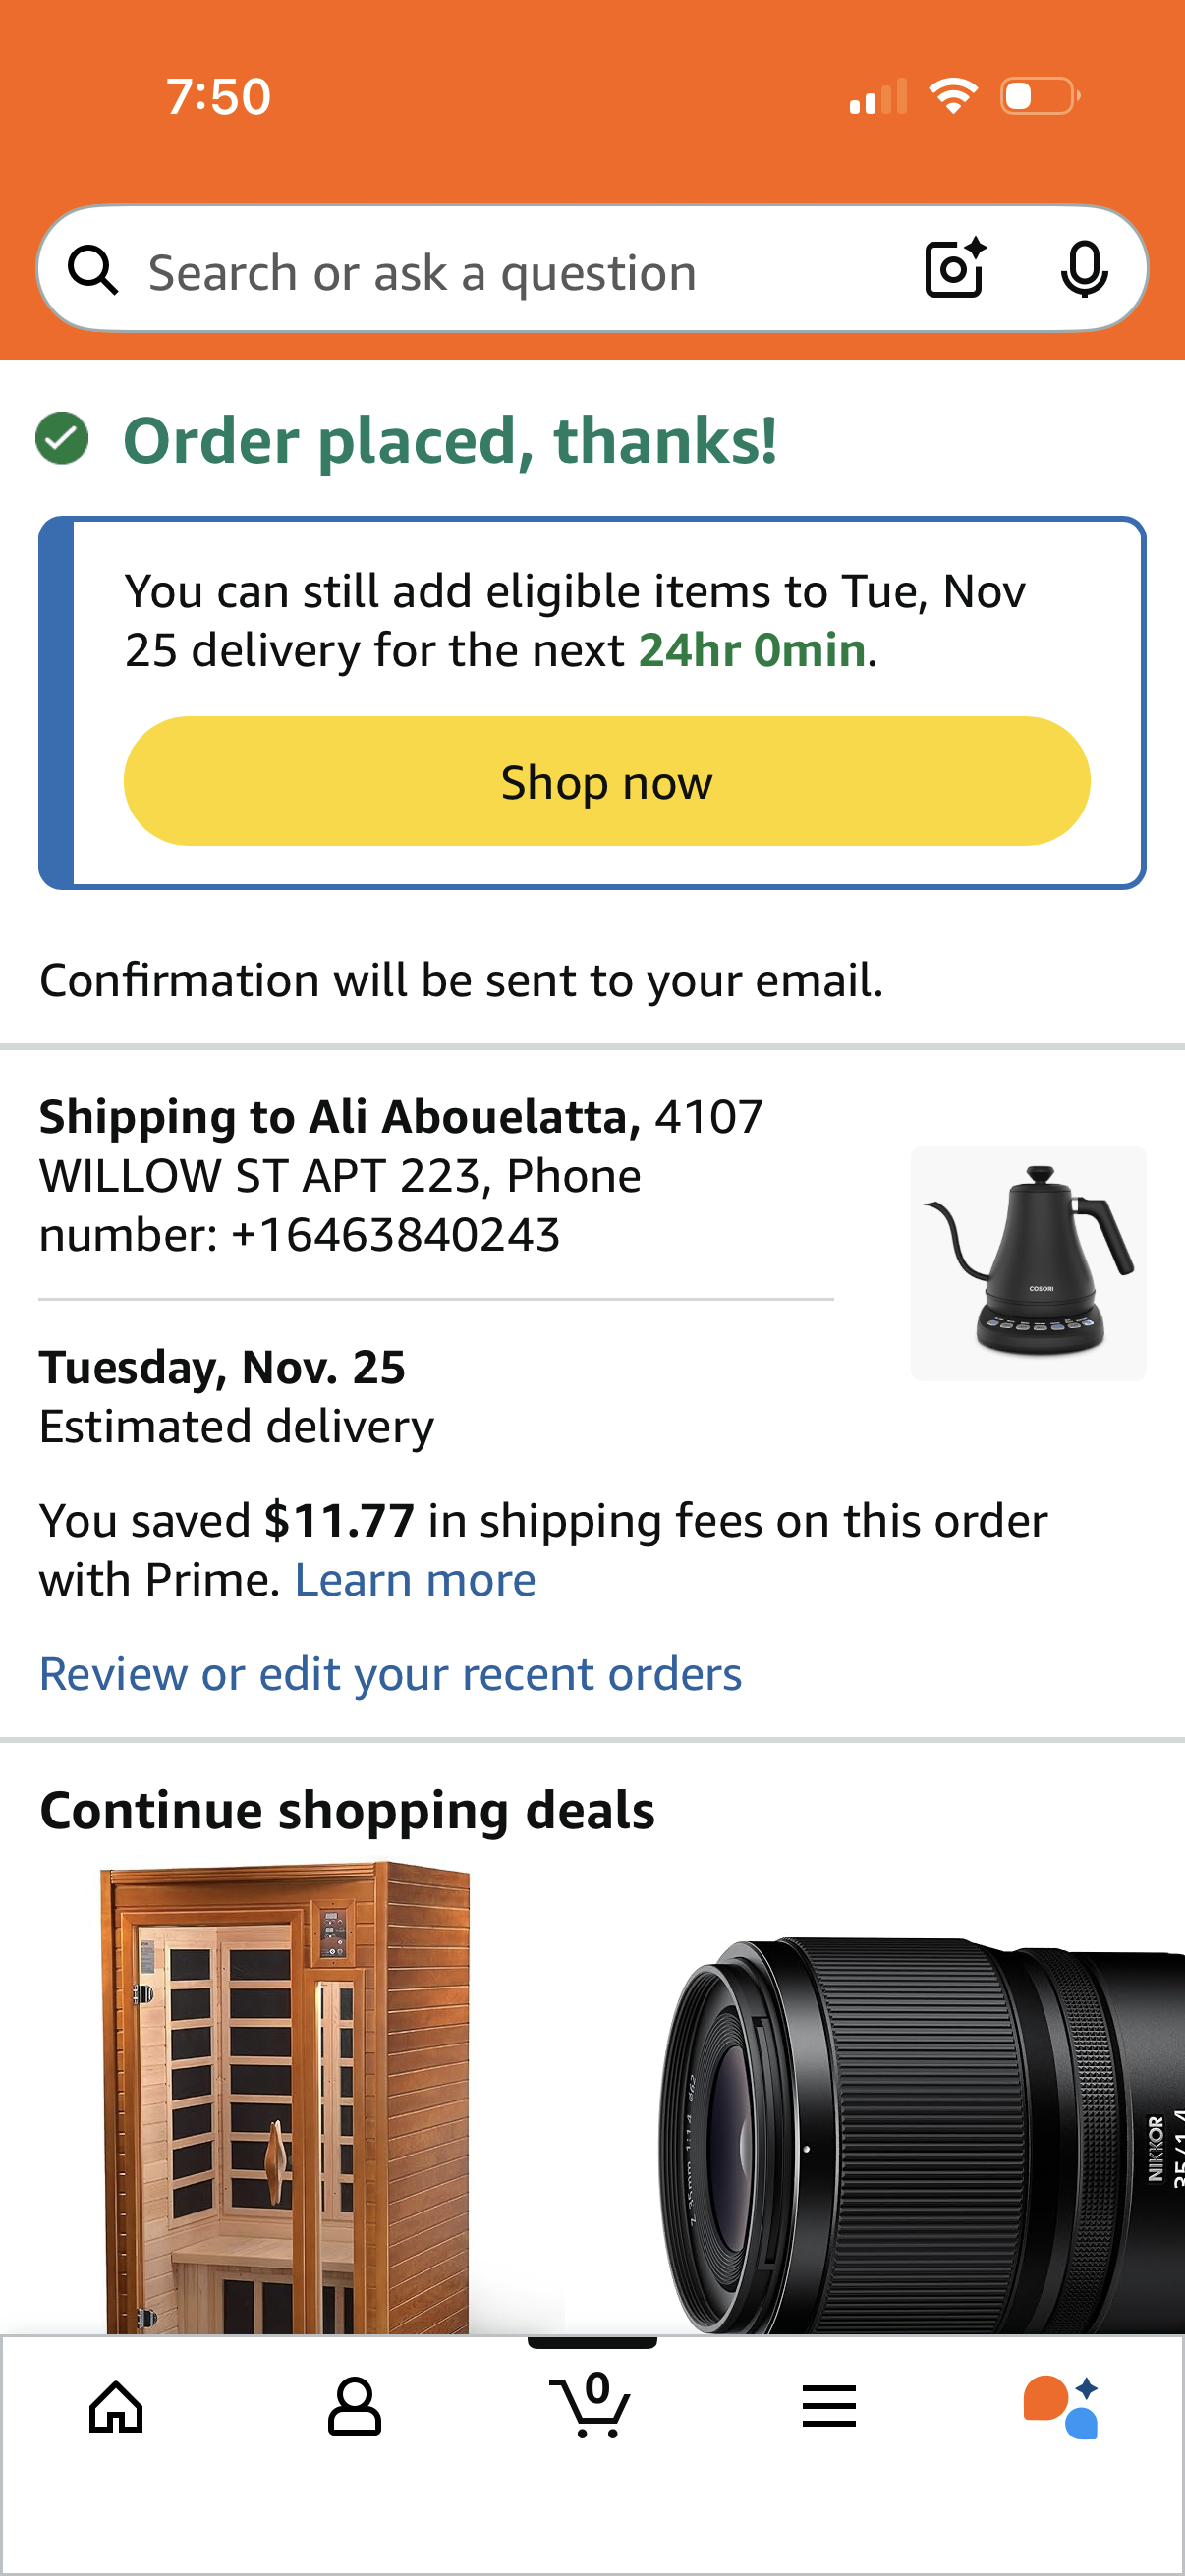This screenshot has height=2576, width=1185.
Task: Tap the green order-placed checkmark
Action: [62, 438]
